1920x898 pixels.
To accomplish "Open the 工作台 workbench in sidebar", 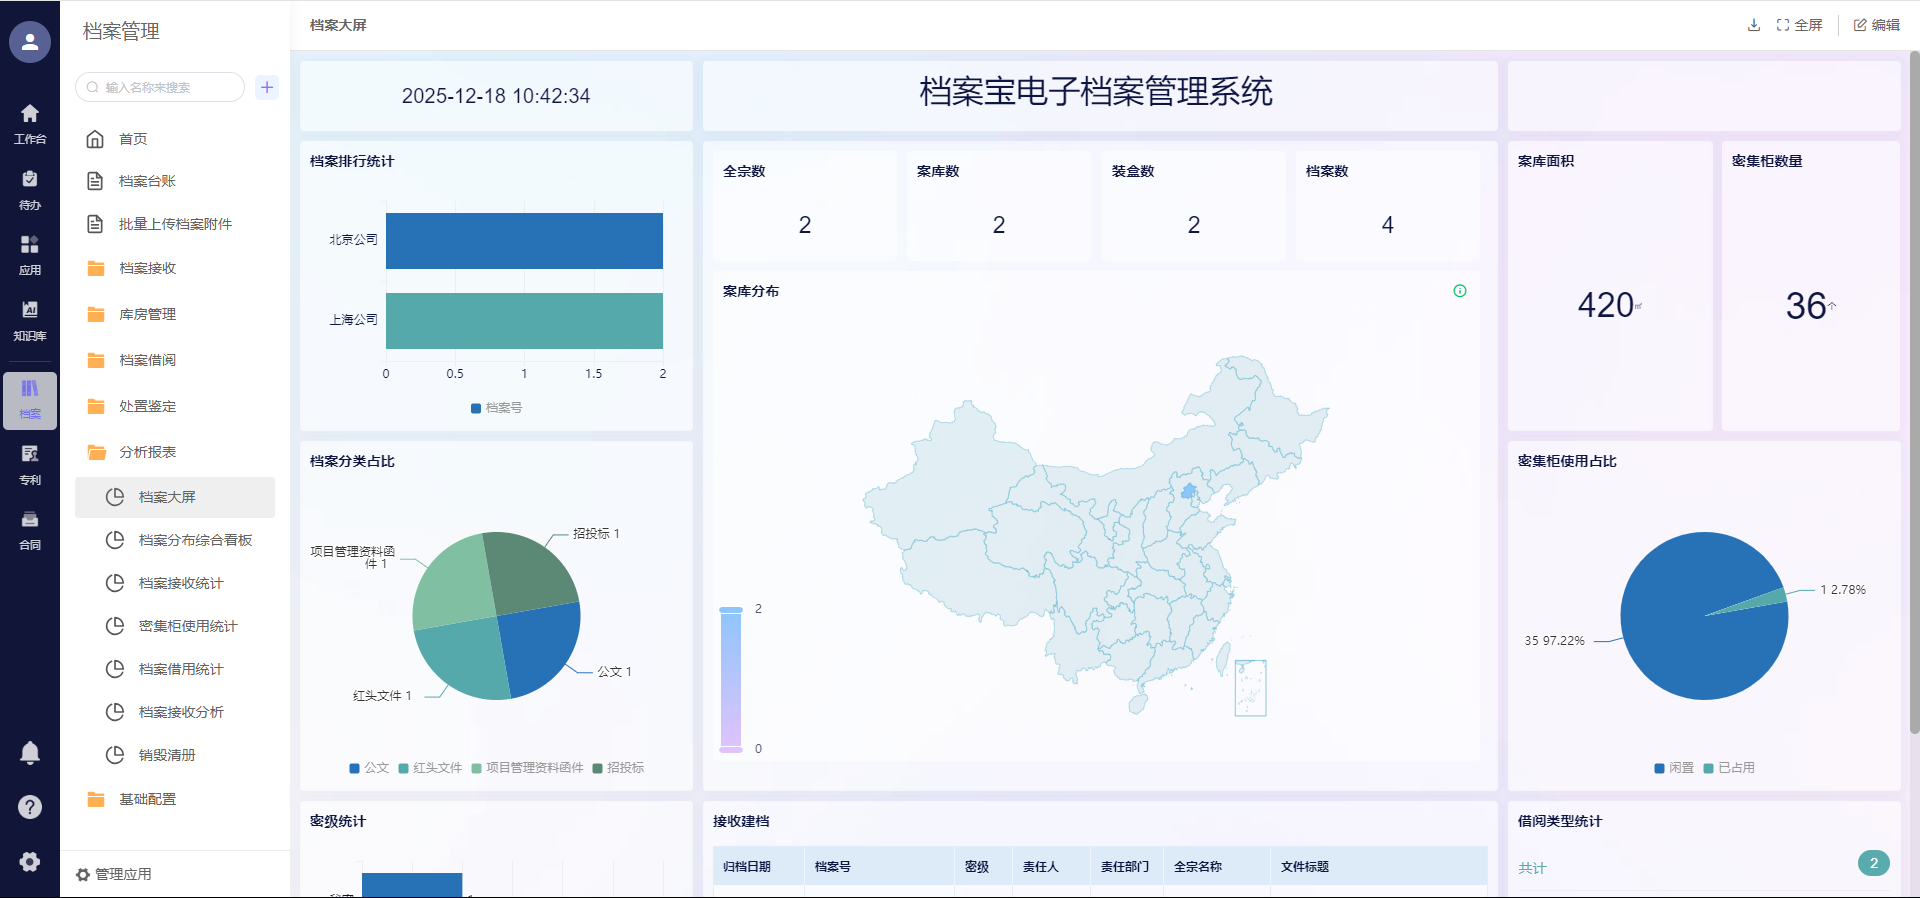I will click(30, 123).
